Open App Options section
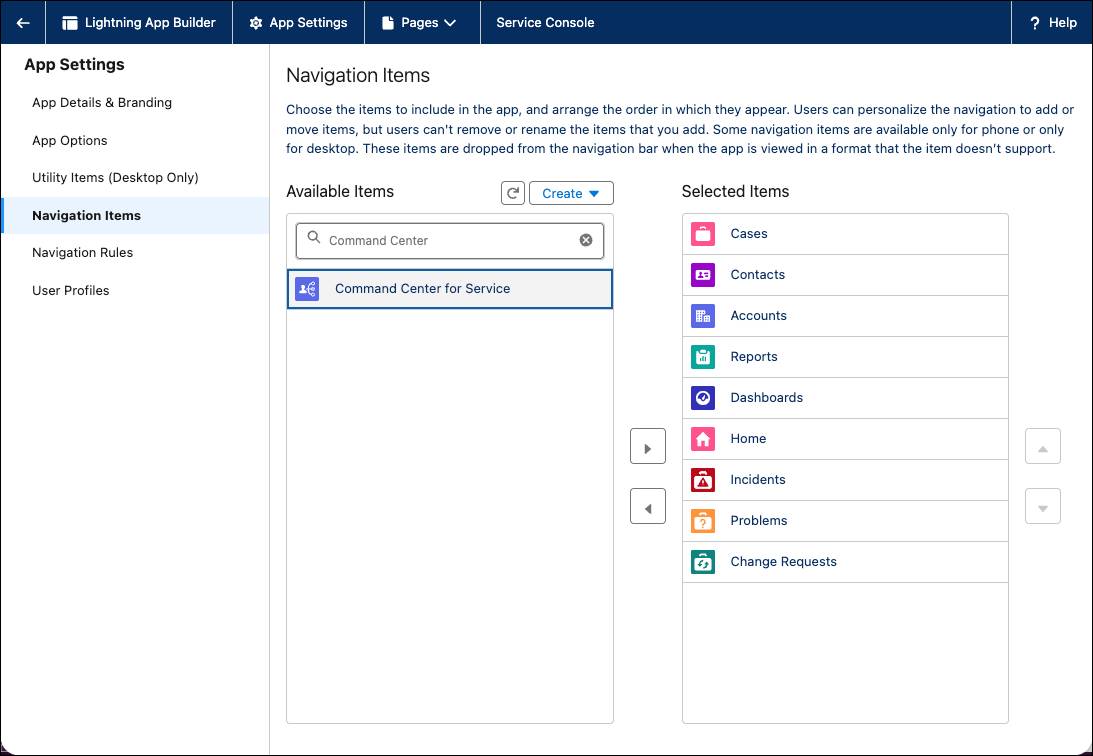The image size is (1093, 756). coord(70,140)
